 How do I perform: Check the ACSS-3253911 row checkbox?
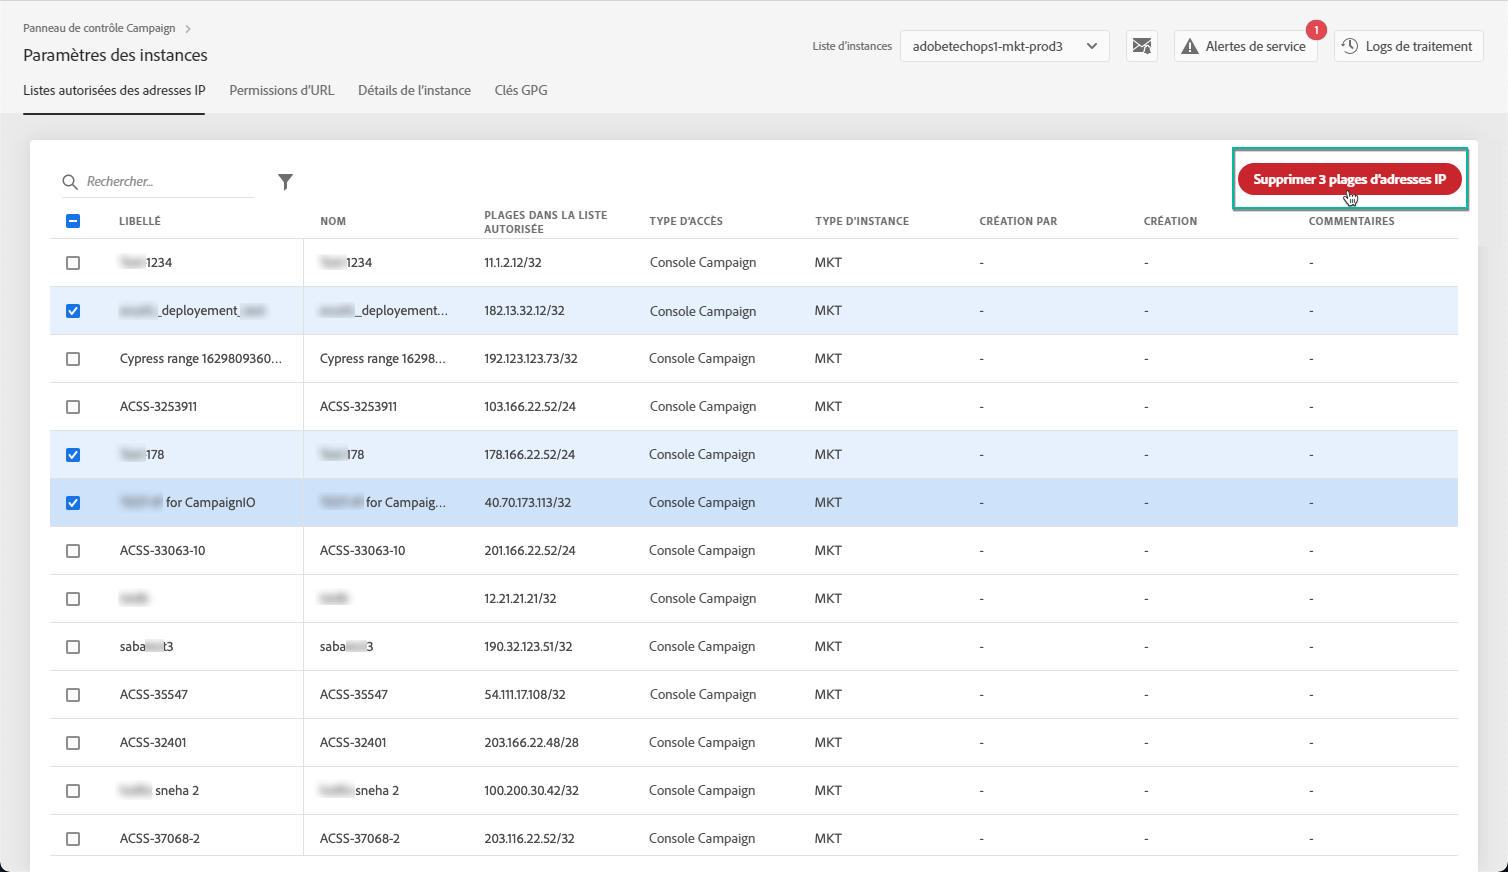tap(73, 407)
